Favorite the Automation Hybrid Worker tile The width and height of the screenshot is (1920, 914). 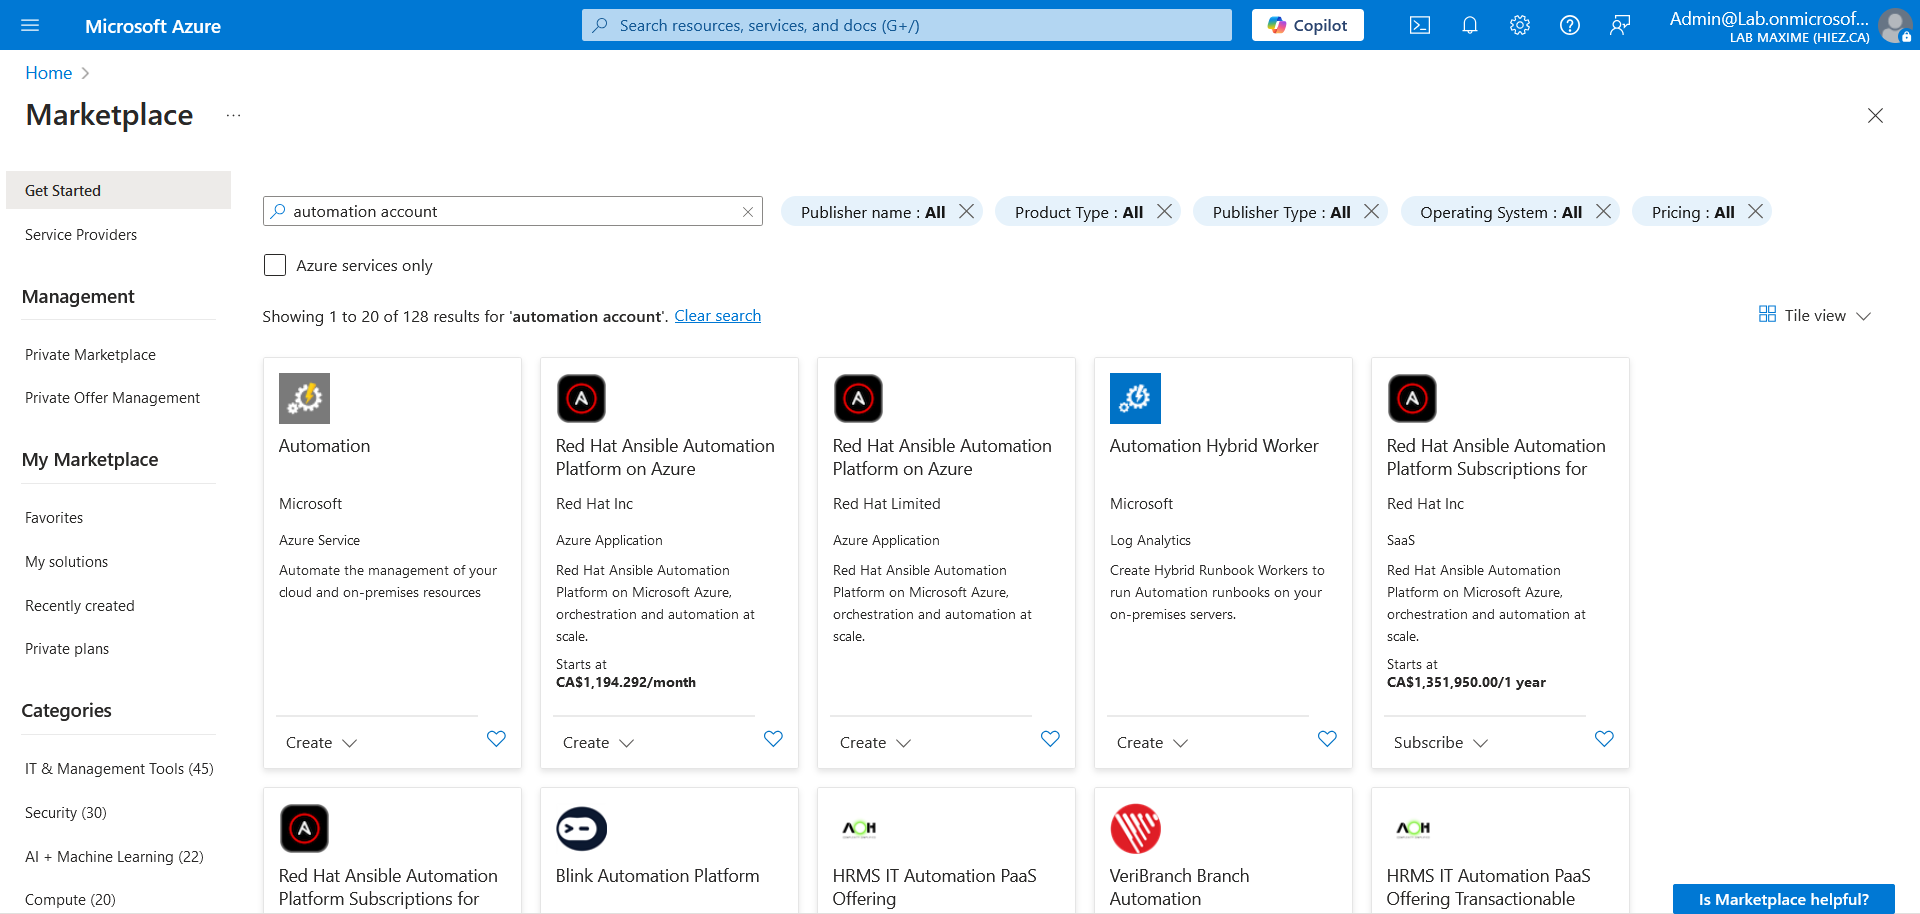coord(1327,739)
